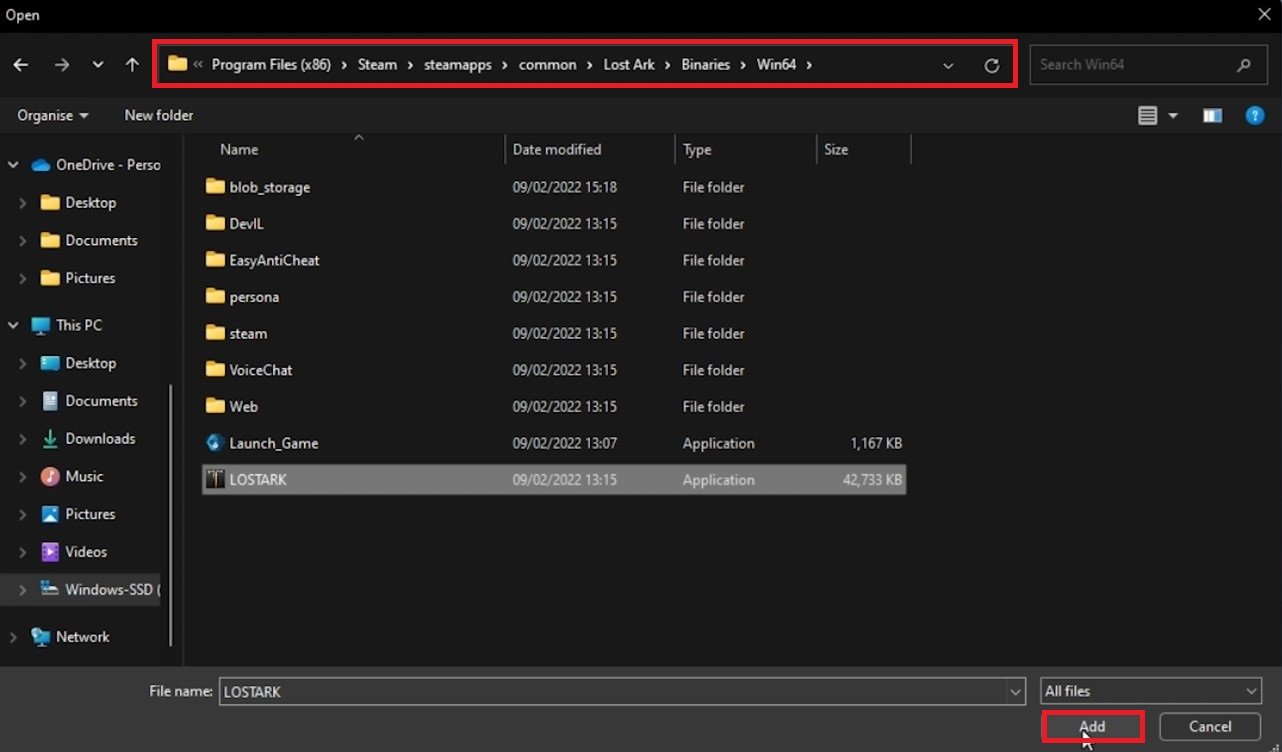Select the Web folder
Viewport: 1282px width, 752px height.
point(243,406)
